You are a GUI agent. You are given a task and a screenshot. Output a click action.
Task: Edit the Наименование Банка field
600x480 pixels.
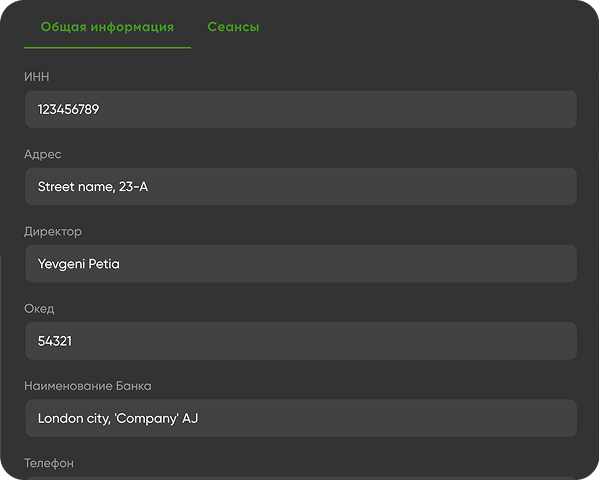[301, 418]
